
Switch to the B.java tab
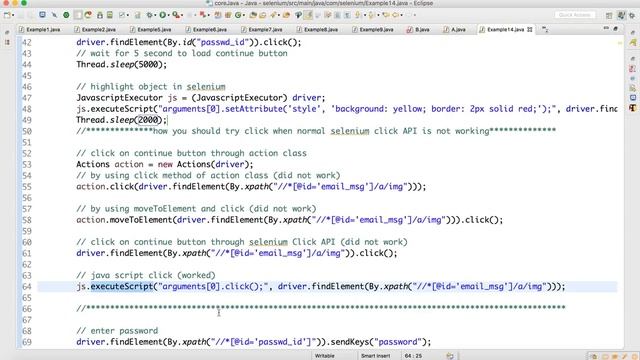(x=418, y=29)
